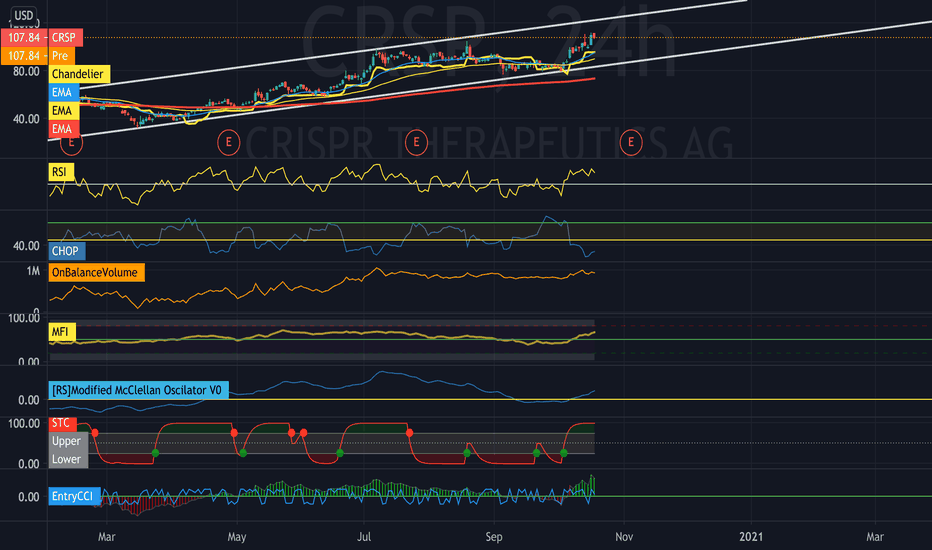The width and height of the screenshot is (932, 550).
Task: Select the MFI indicator label
Action: [62, 332]
